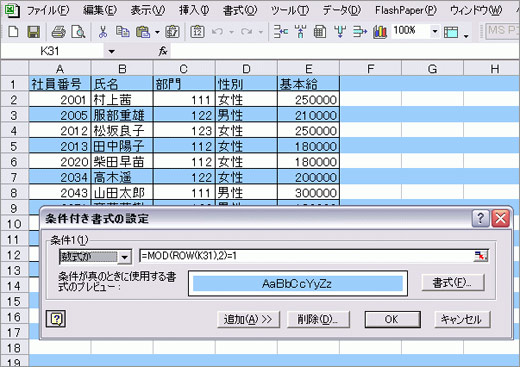Click the freeze panes window icon
520x367 pixels.
coord(451,32)
